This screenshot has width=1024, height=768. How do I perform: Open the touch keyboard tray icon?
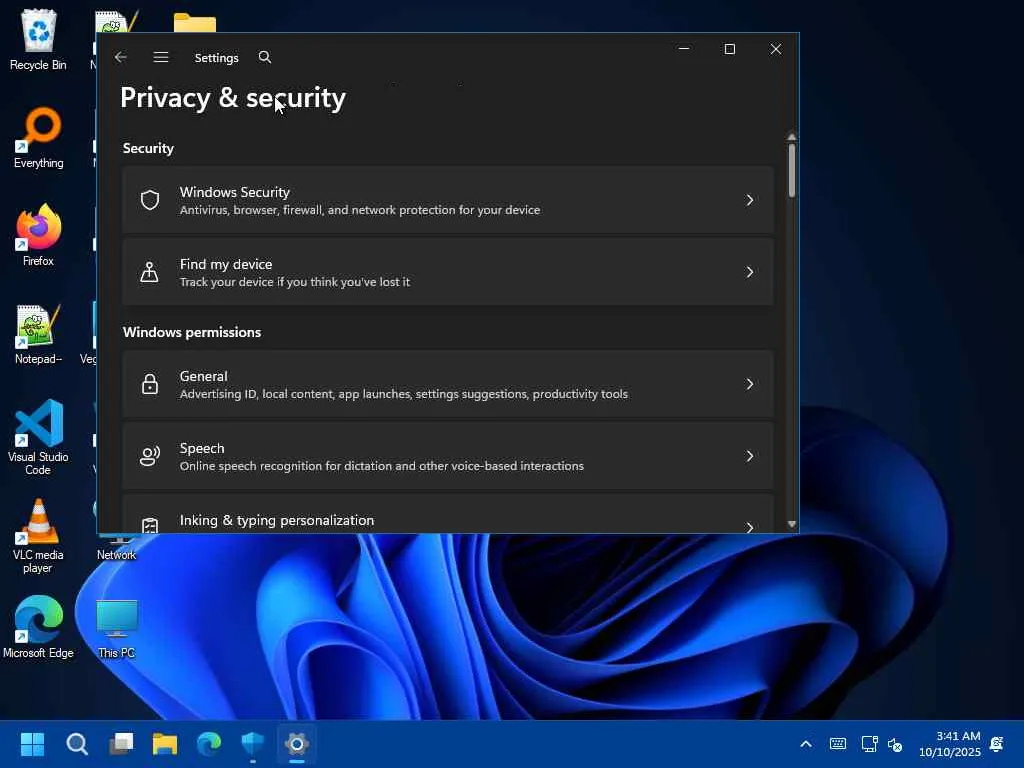(x=838, y=744)
